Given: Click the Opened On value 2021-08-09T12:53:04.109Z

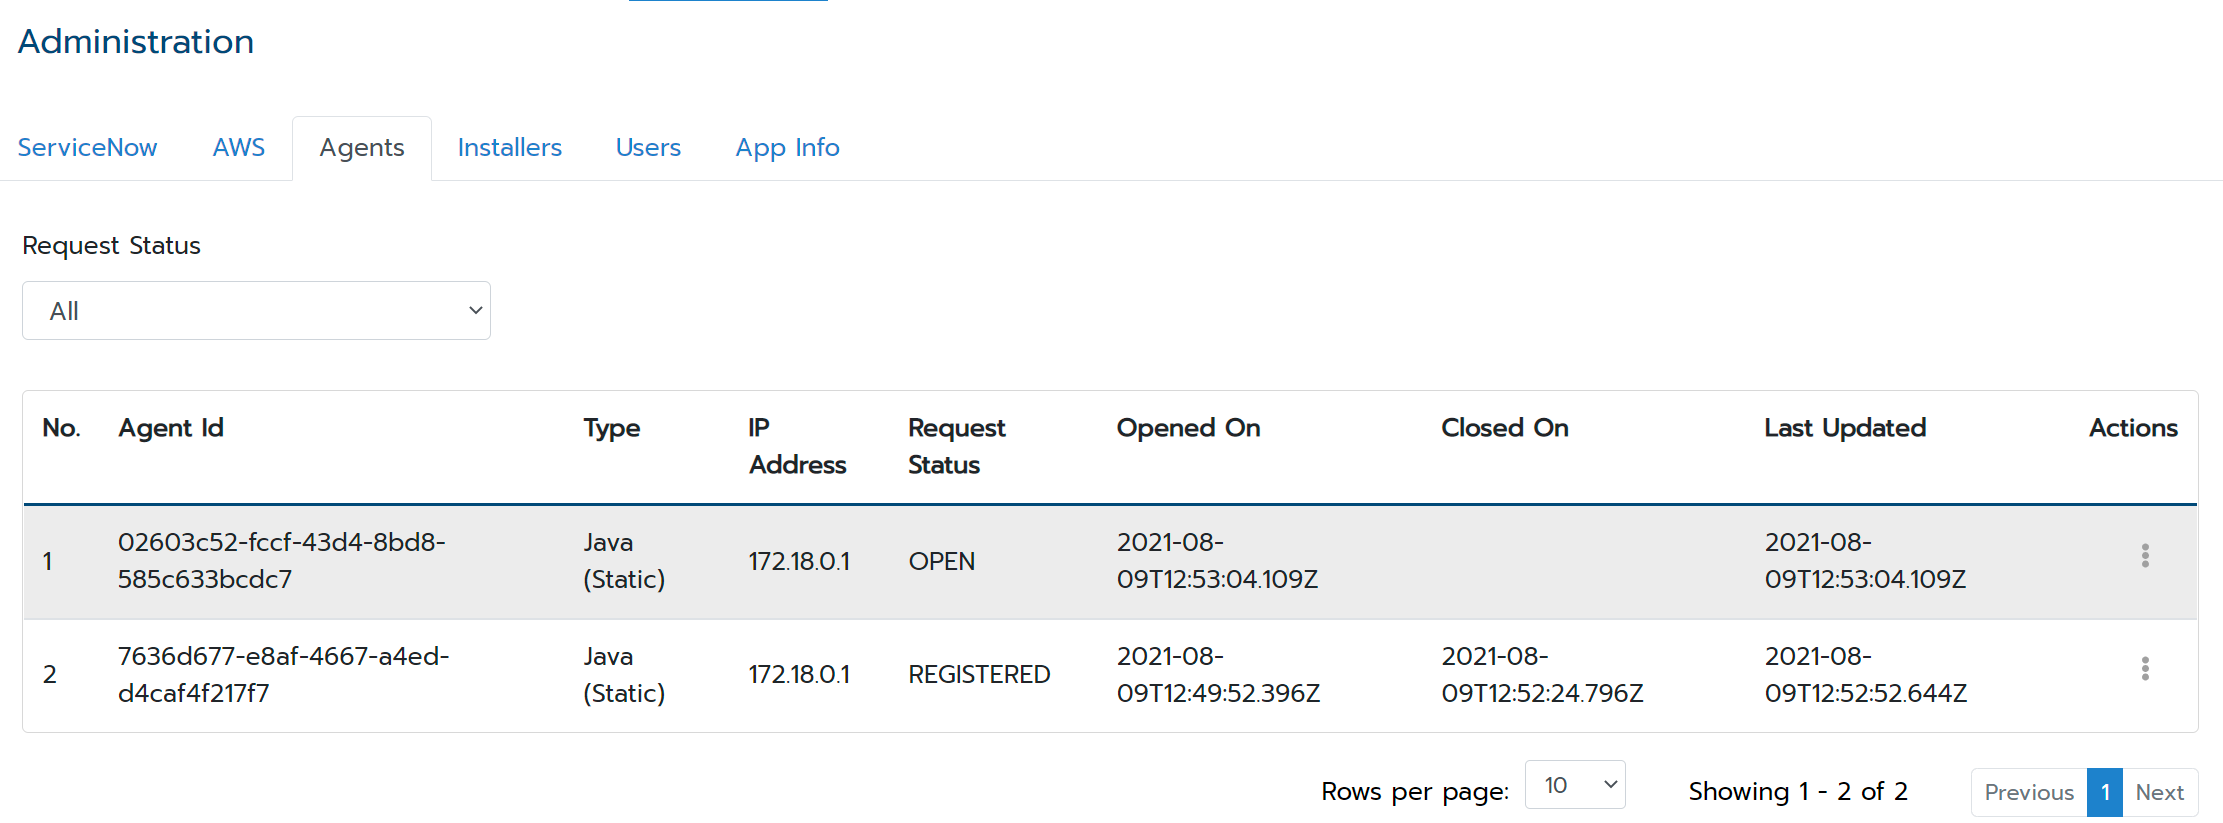Looking at the screenshot, I should pos(1217,561).
